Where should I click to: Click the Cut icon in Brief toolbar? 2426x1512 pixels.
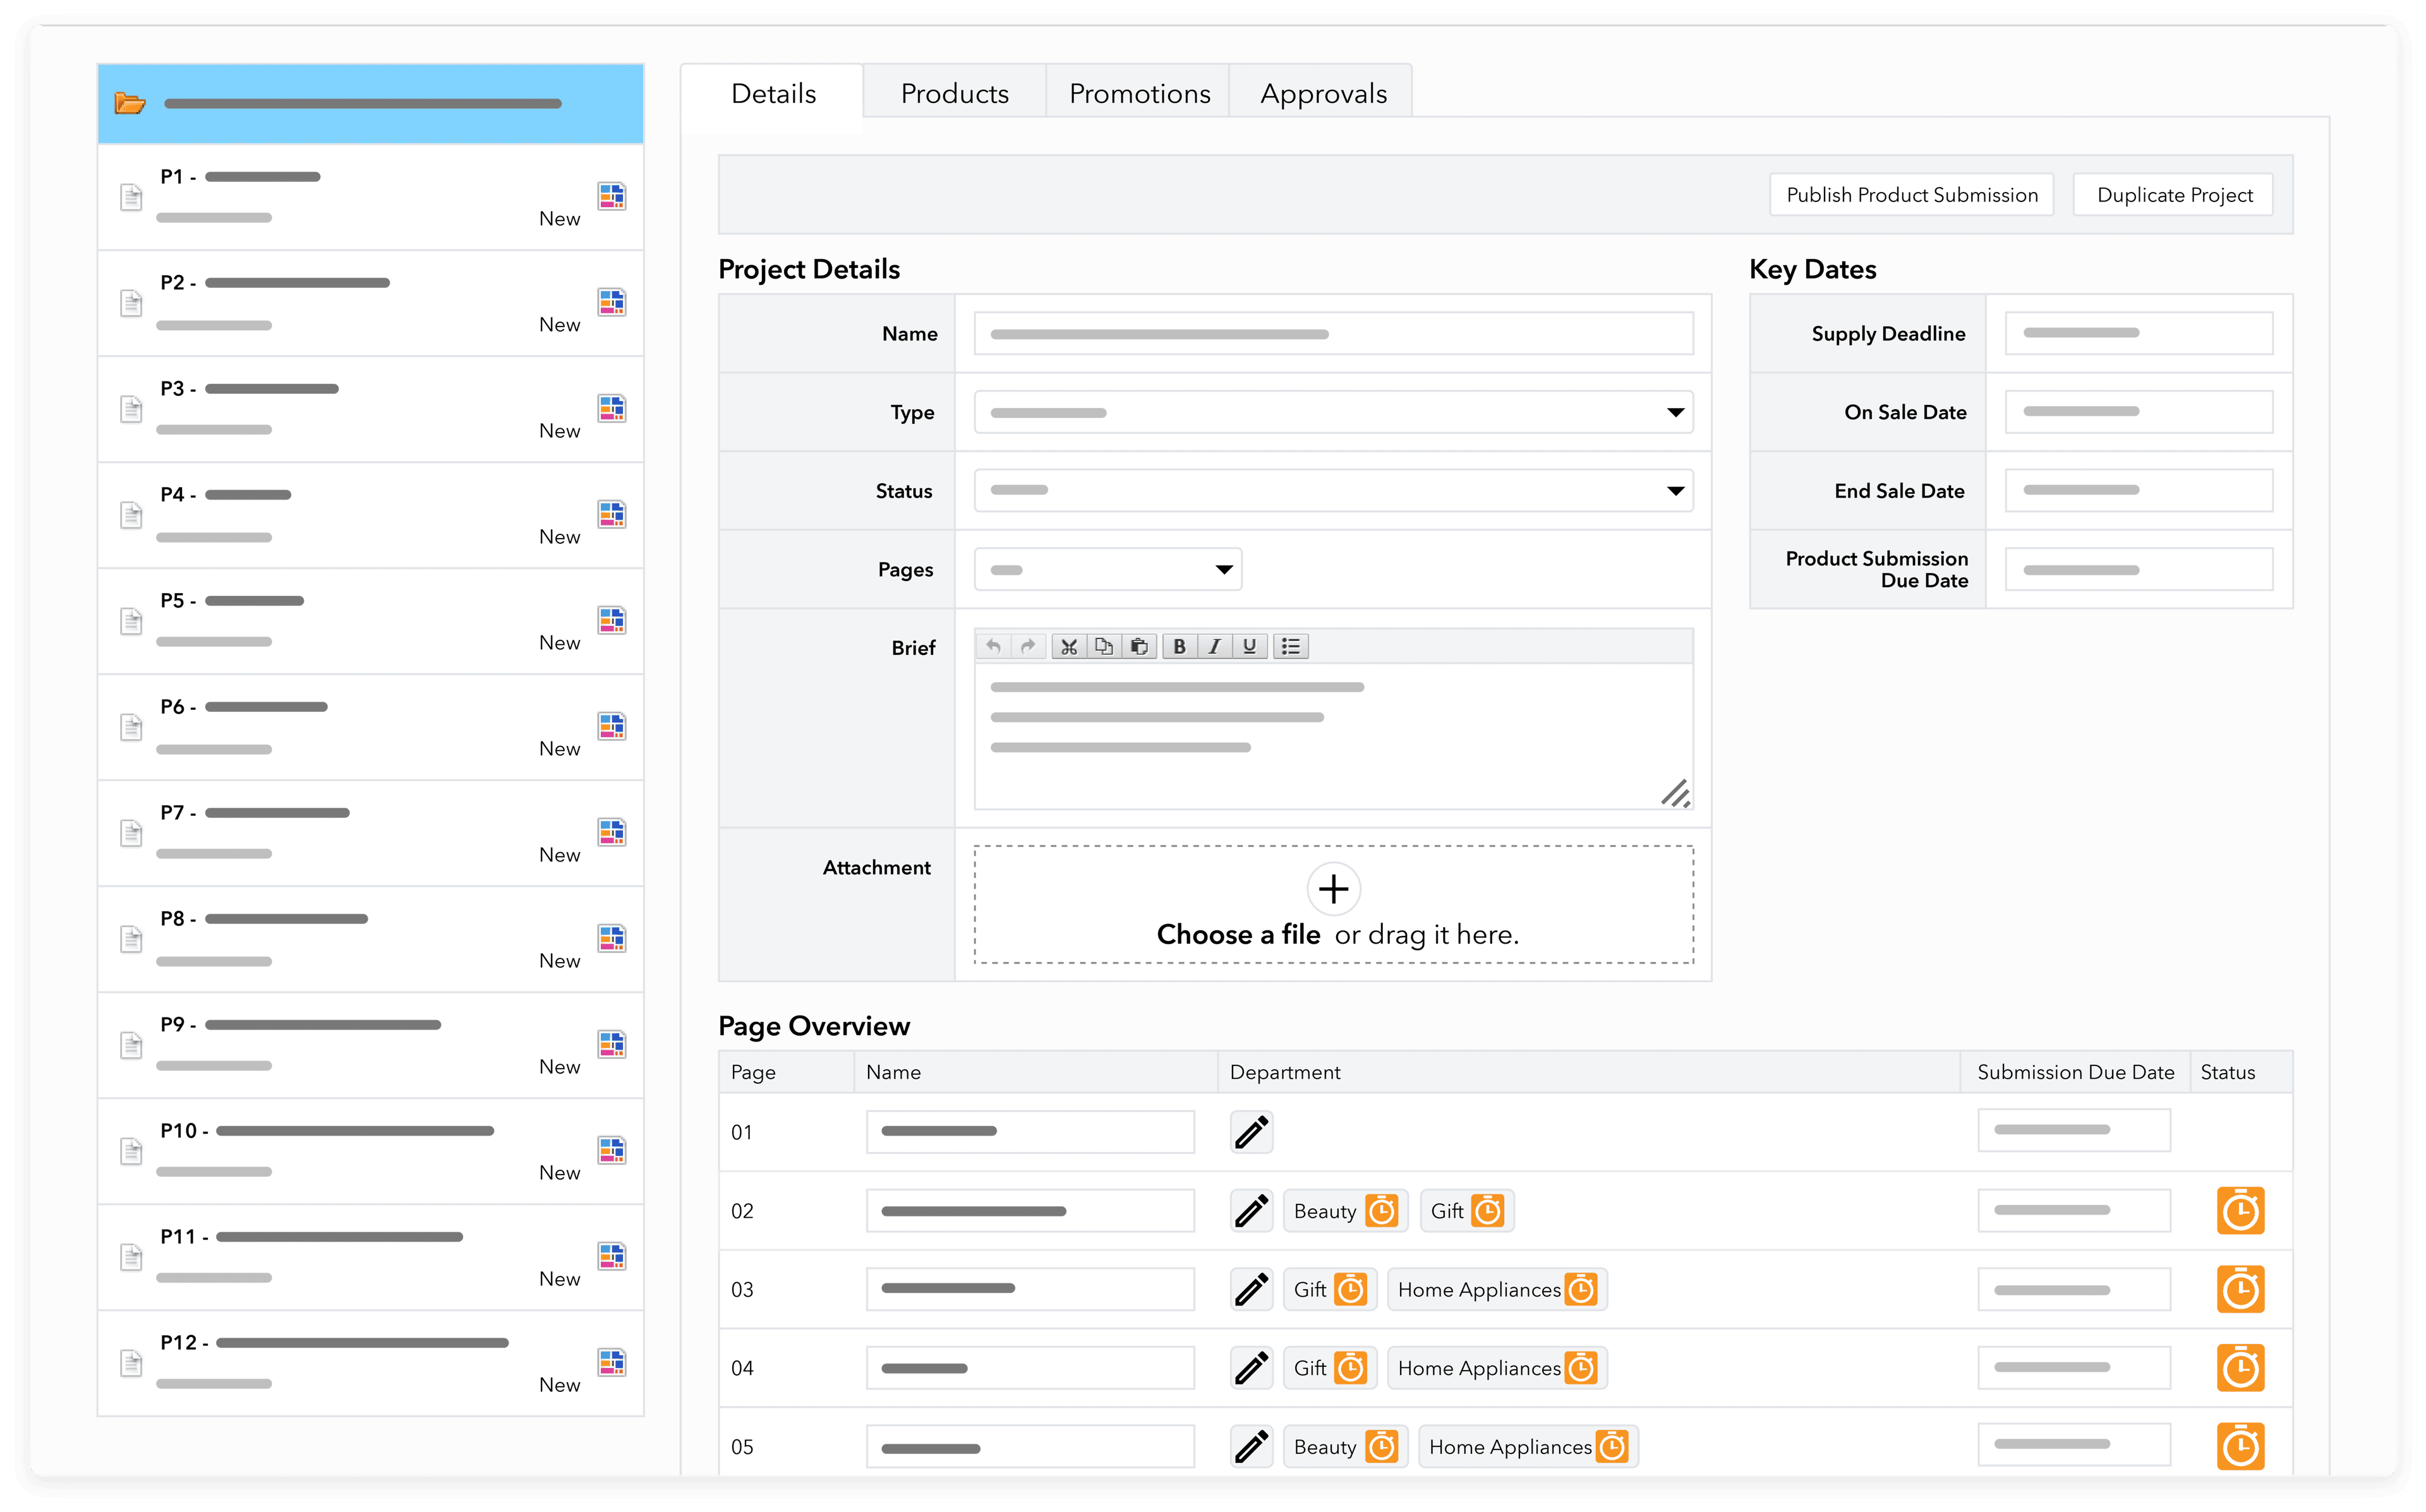[x=1069, y=647]
